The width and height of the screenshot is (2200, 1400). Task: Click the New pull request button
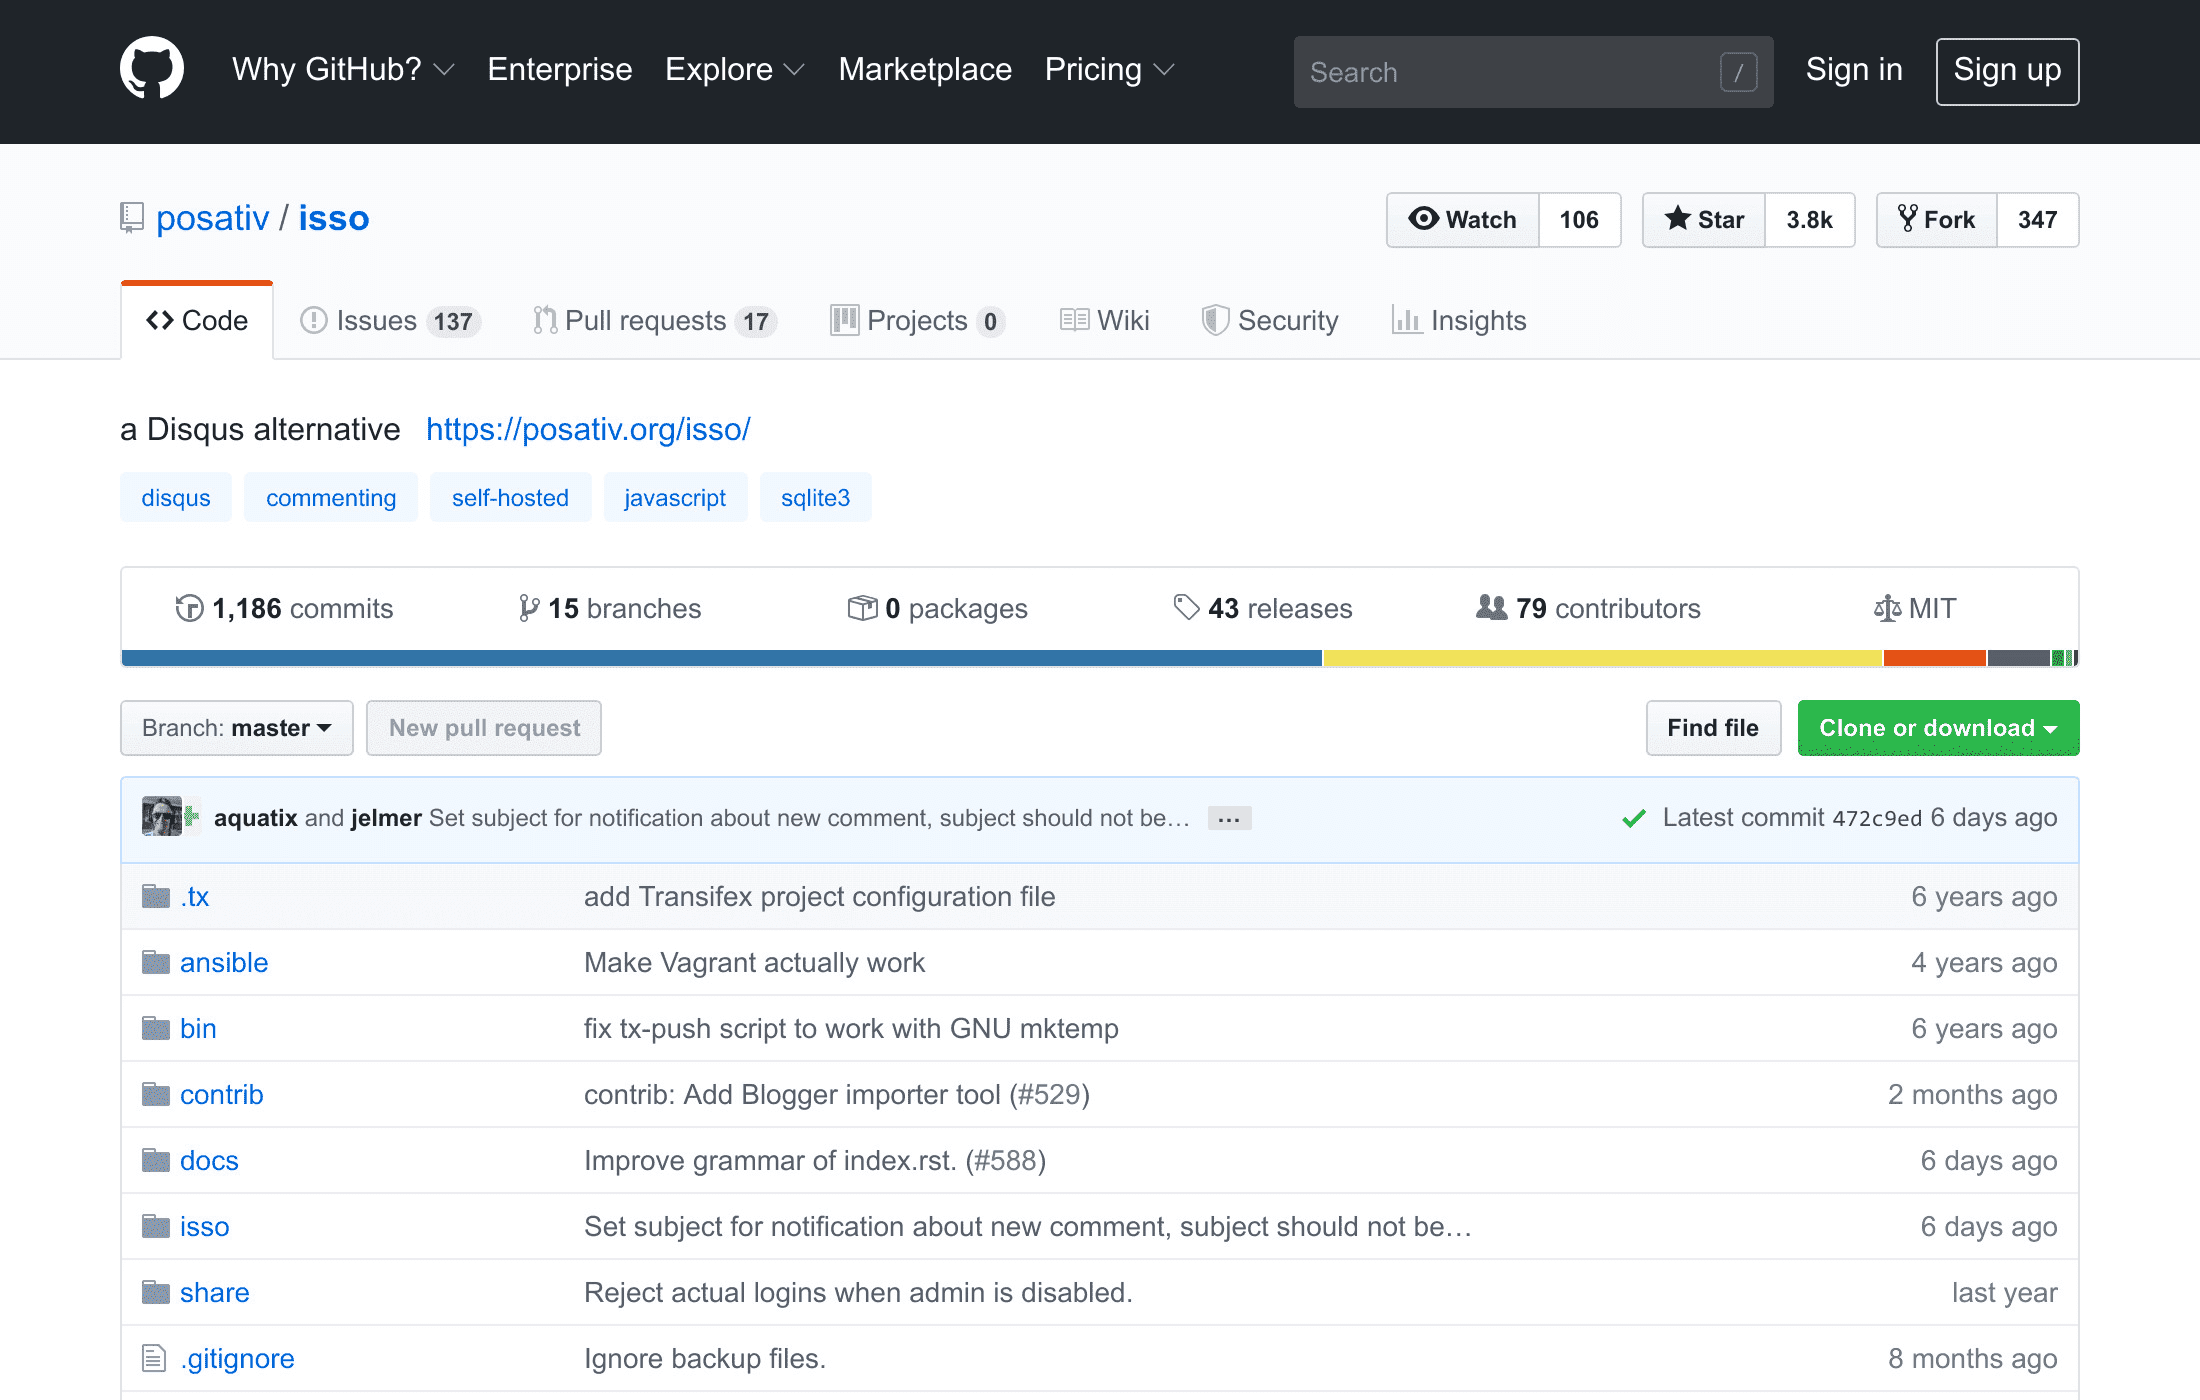tap(484, 728)
